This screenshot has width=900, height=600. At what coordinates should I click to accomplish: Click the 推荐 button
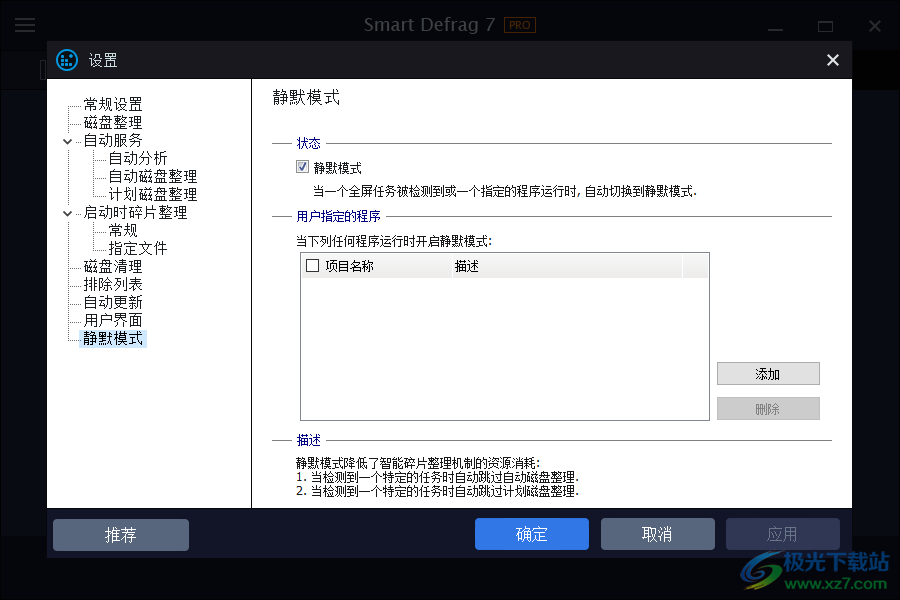[x=121, y=535]
